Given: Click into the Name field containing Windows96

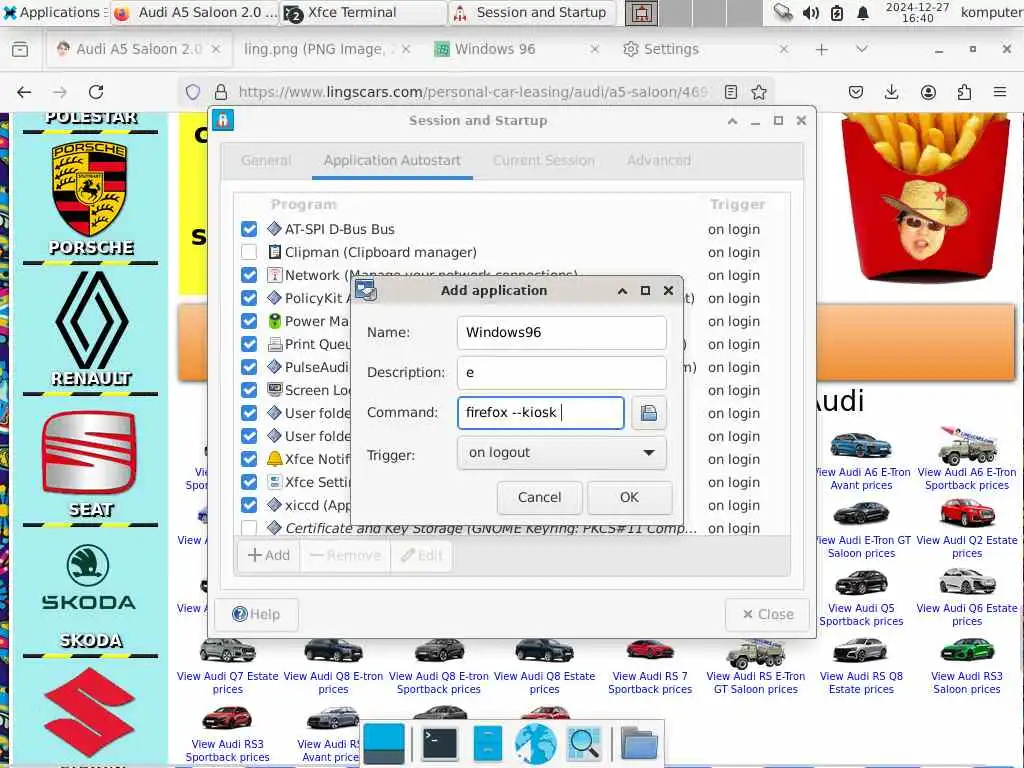Looking at the screenshot, I should click(562, 332).
